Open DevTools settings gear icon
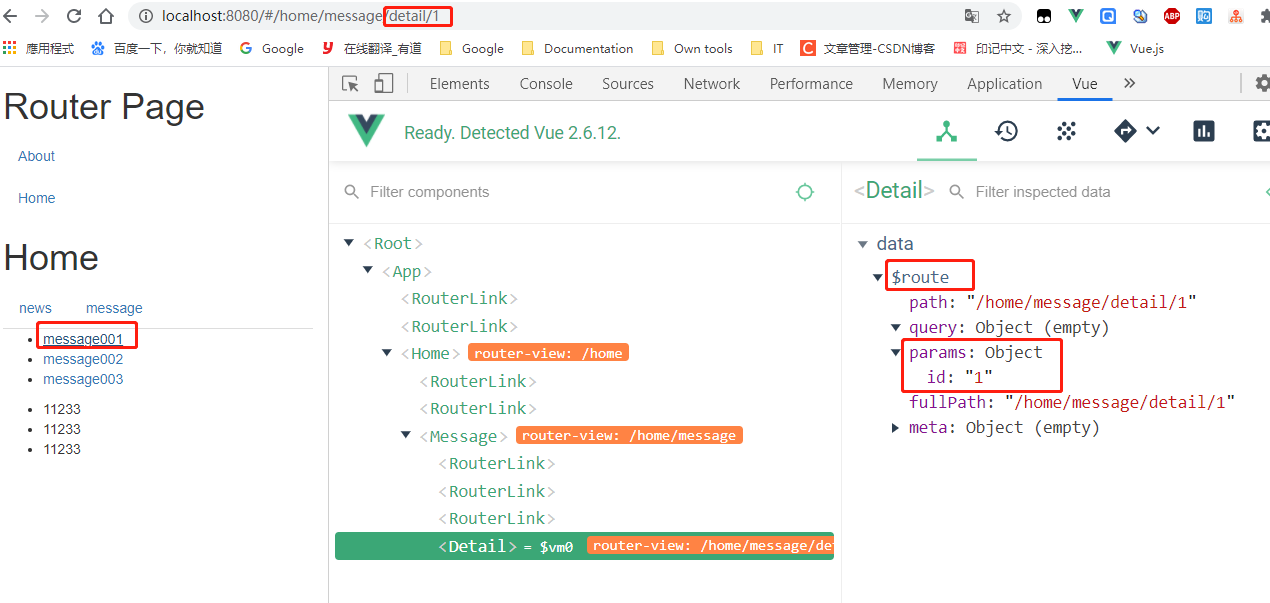 (x=1262, y=83)
